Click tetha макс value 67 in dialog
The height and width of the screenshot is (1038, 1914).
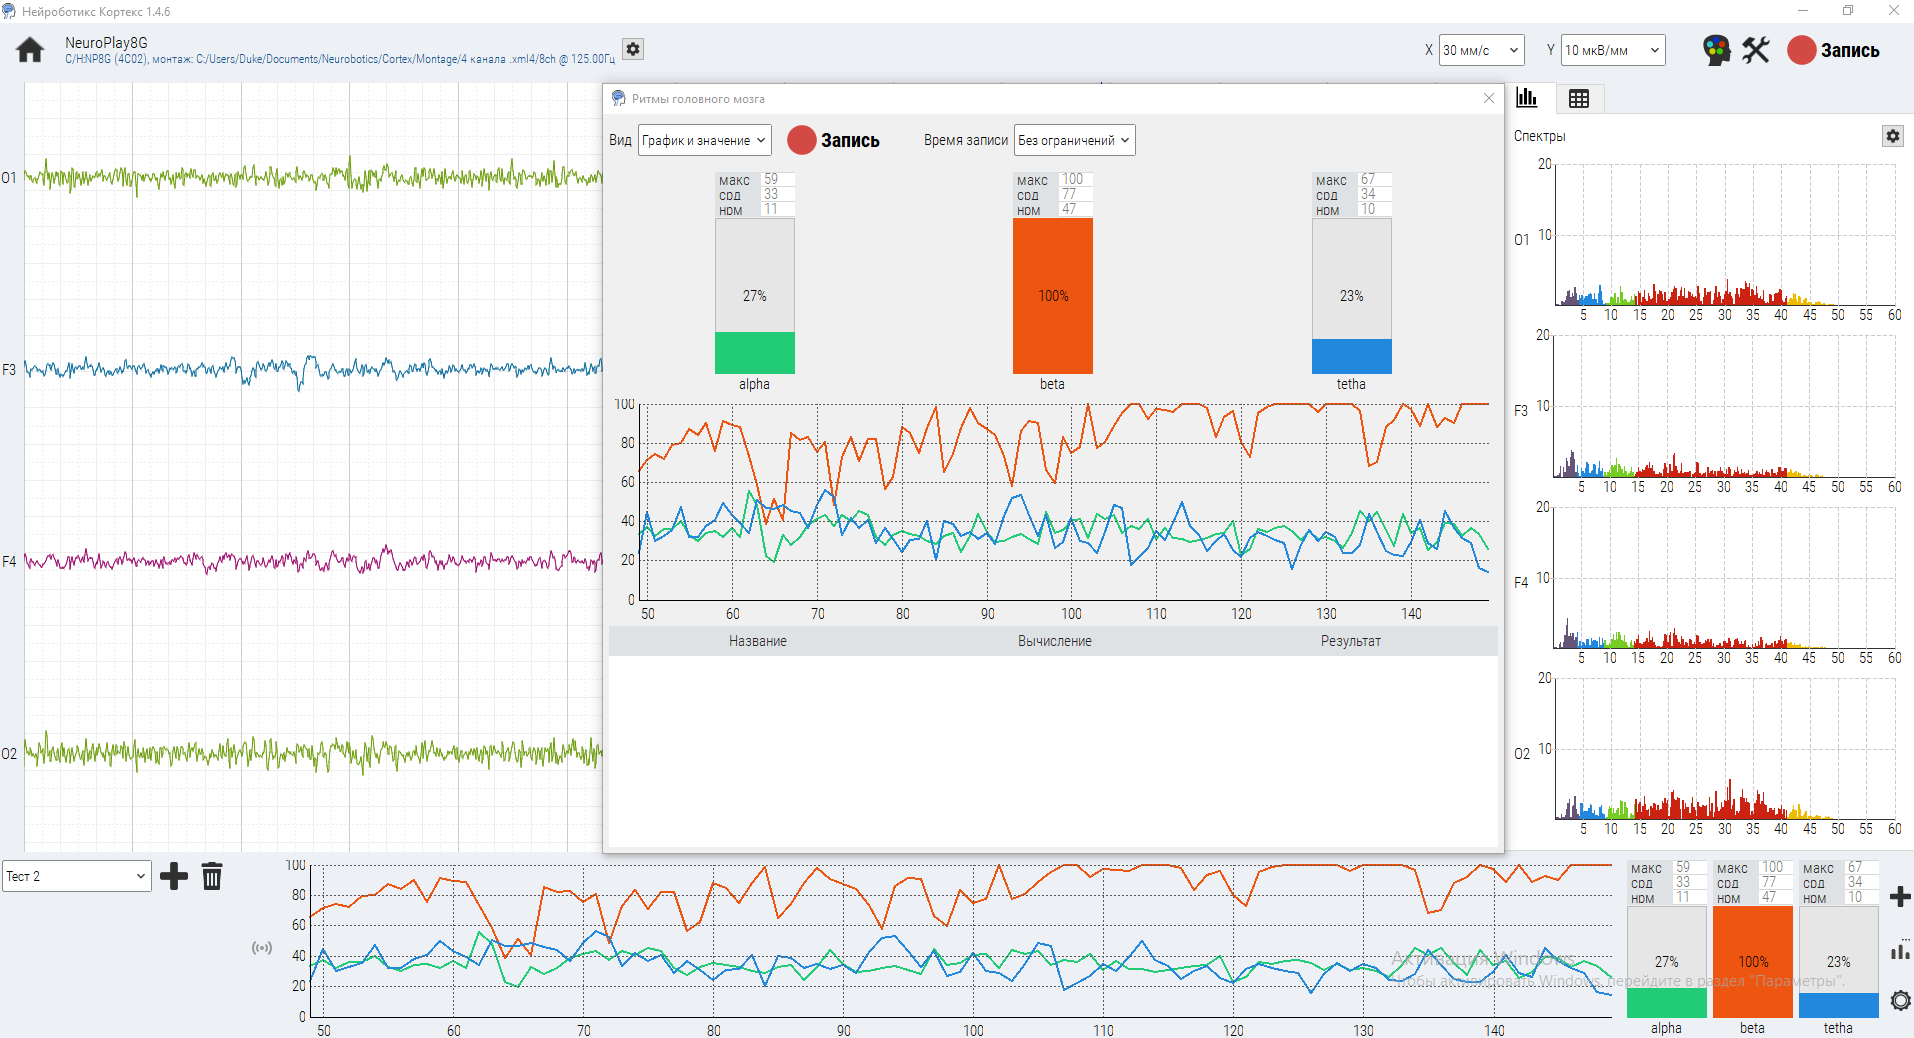point(1375,180)
